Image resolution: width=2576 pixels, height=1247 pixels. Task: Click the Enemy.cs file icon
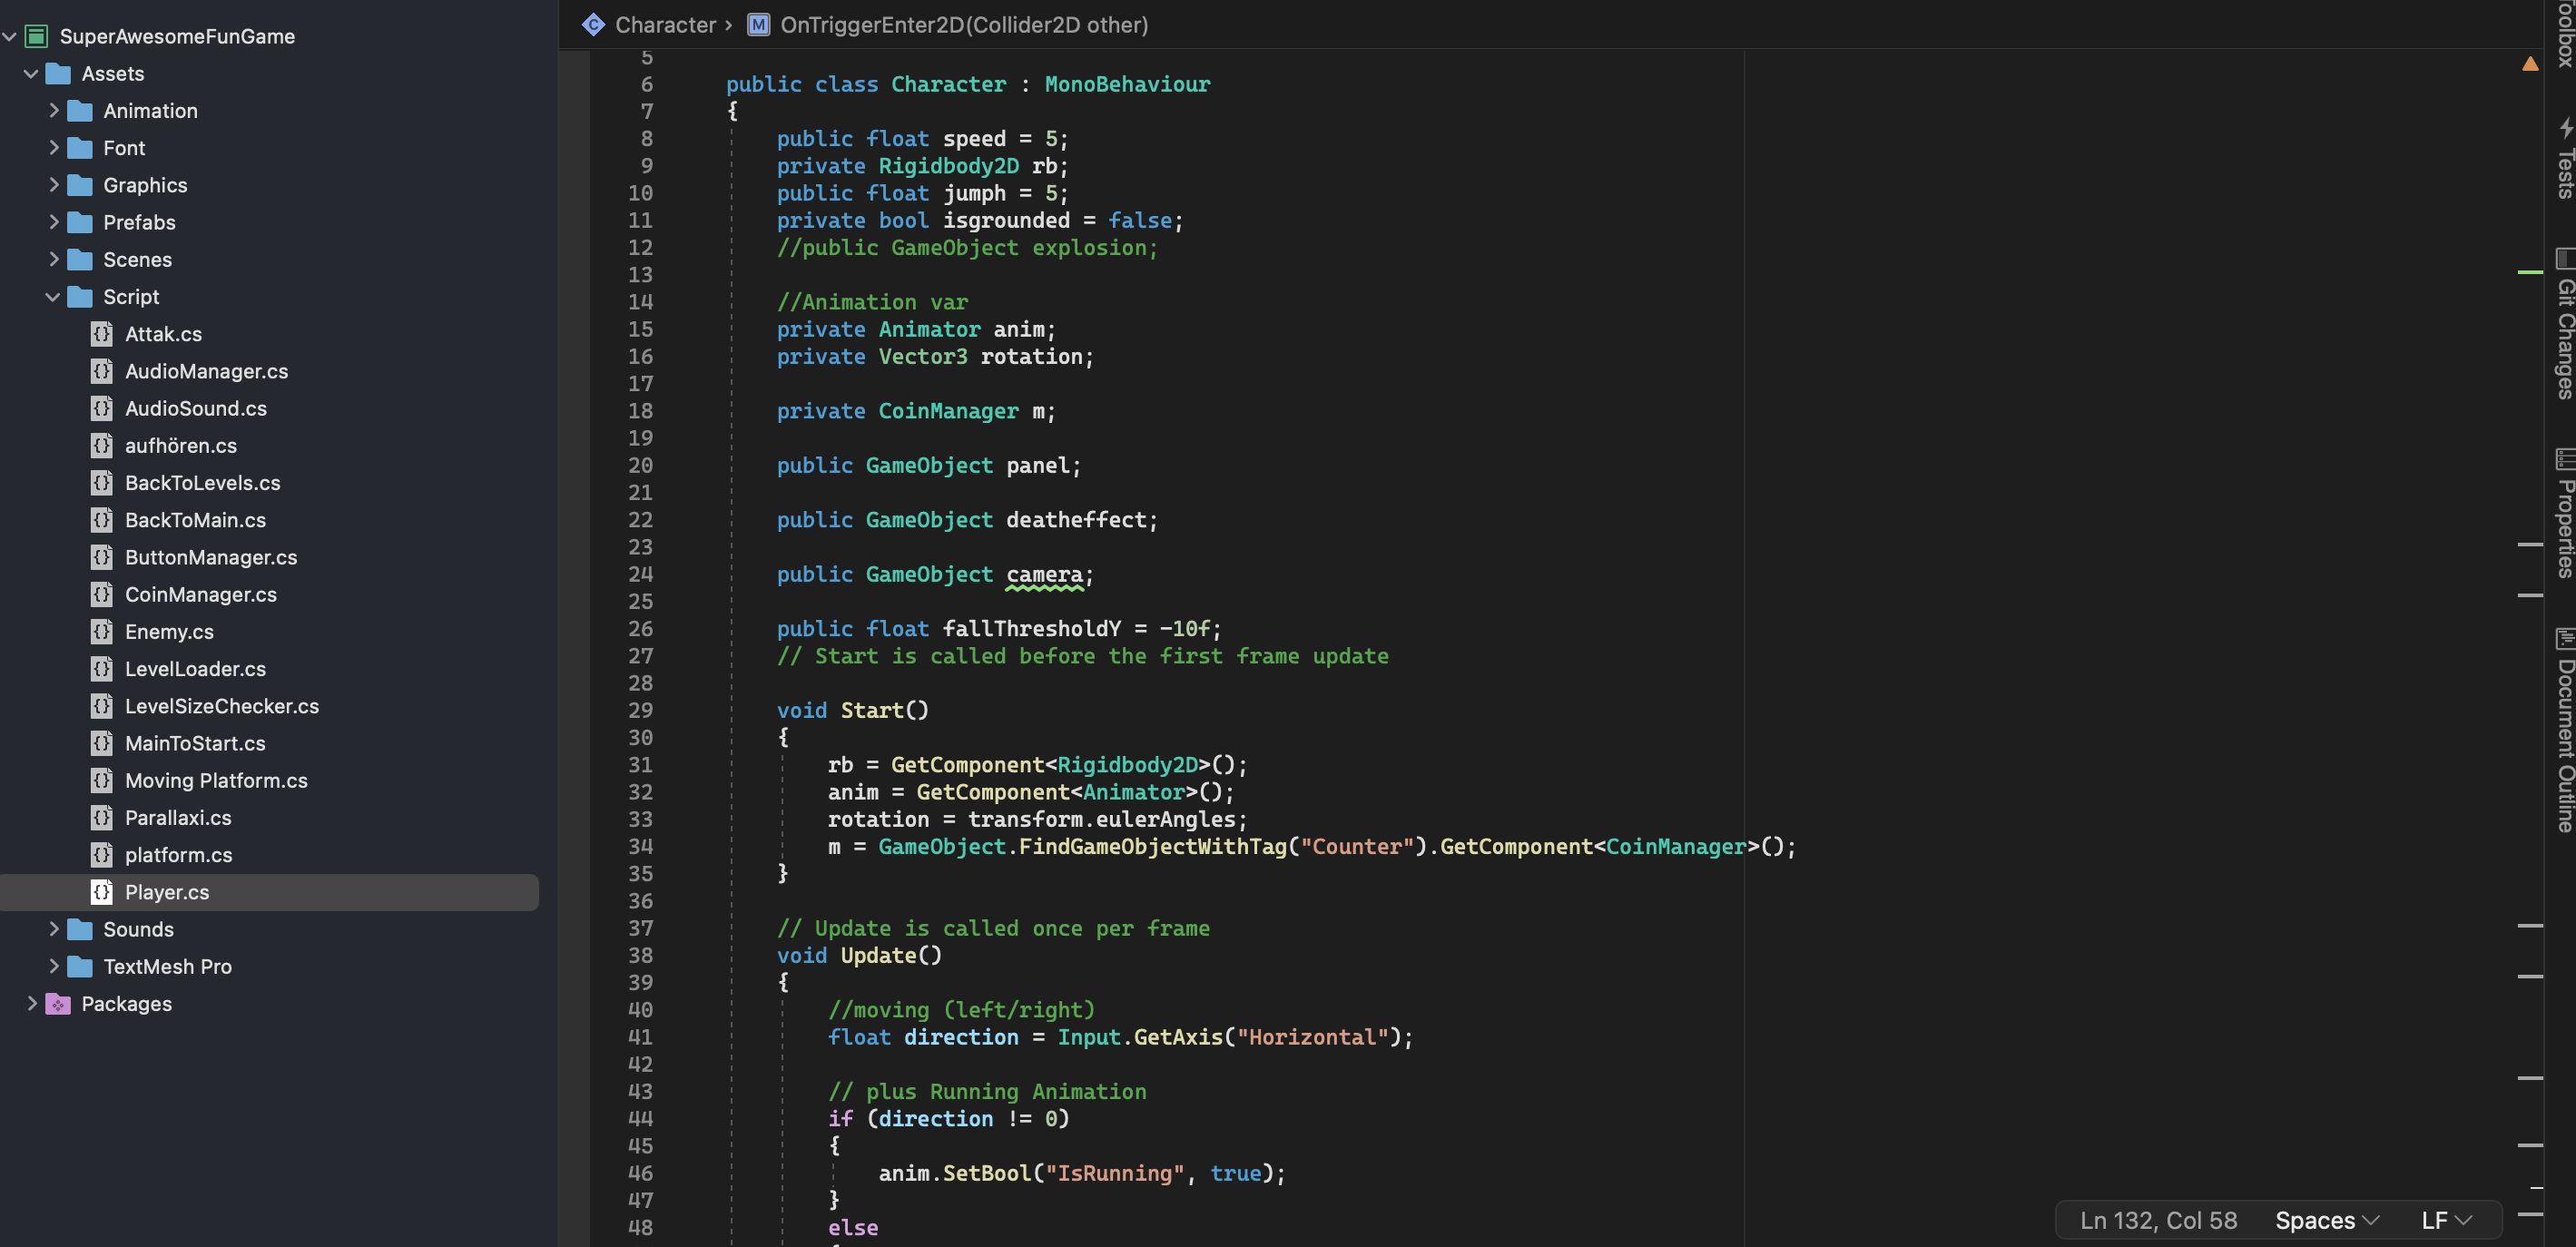[102, 632]
